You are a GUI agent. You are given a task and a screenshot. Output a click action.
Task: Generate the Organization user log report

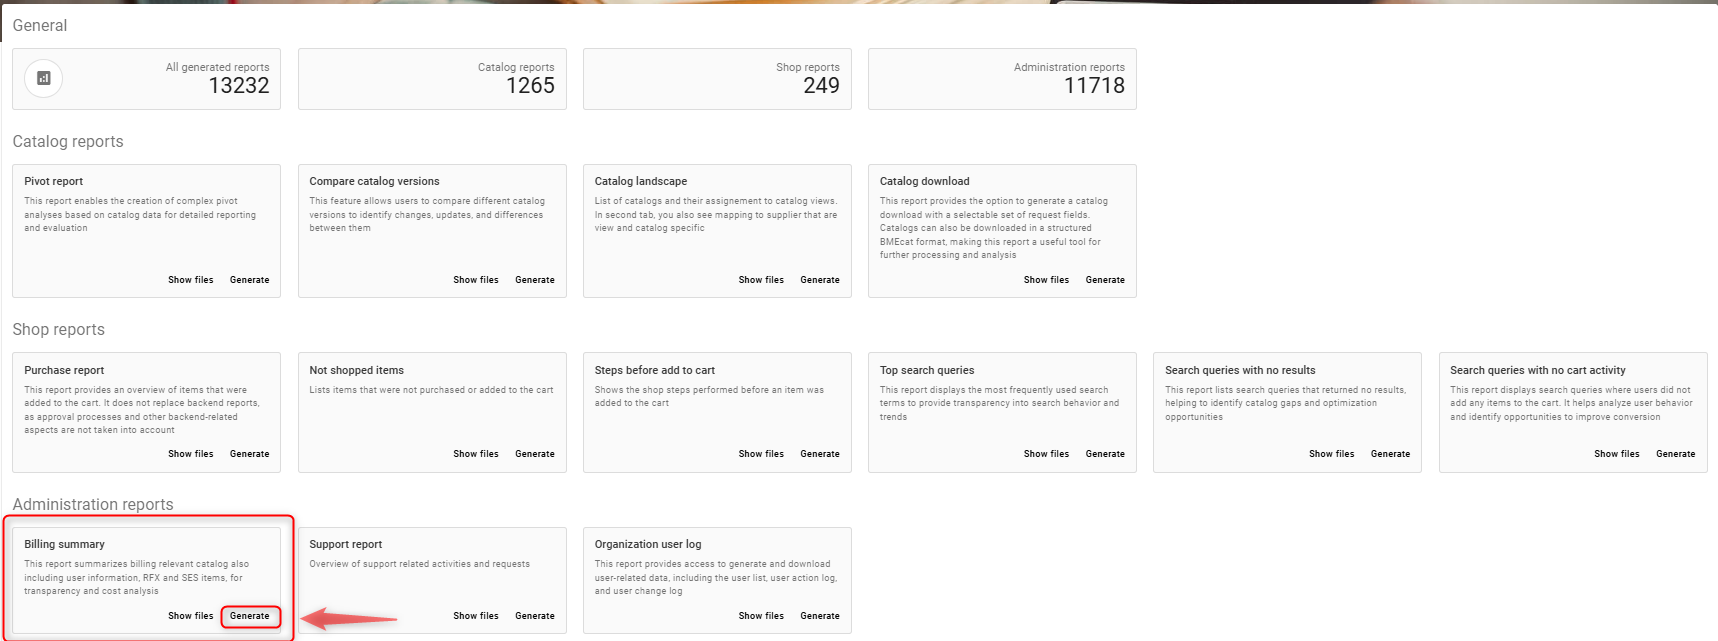point(820,616)
